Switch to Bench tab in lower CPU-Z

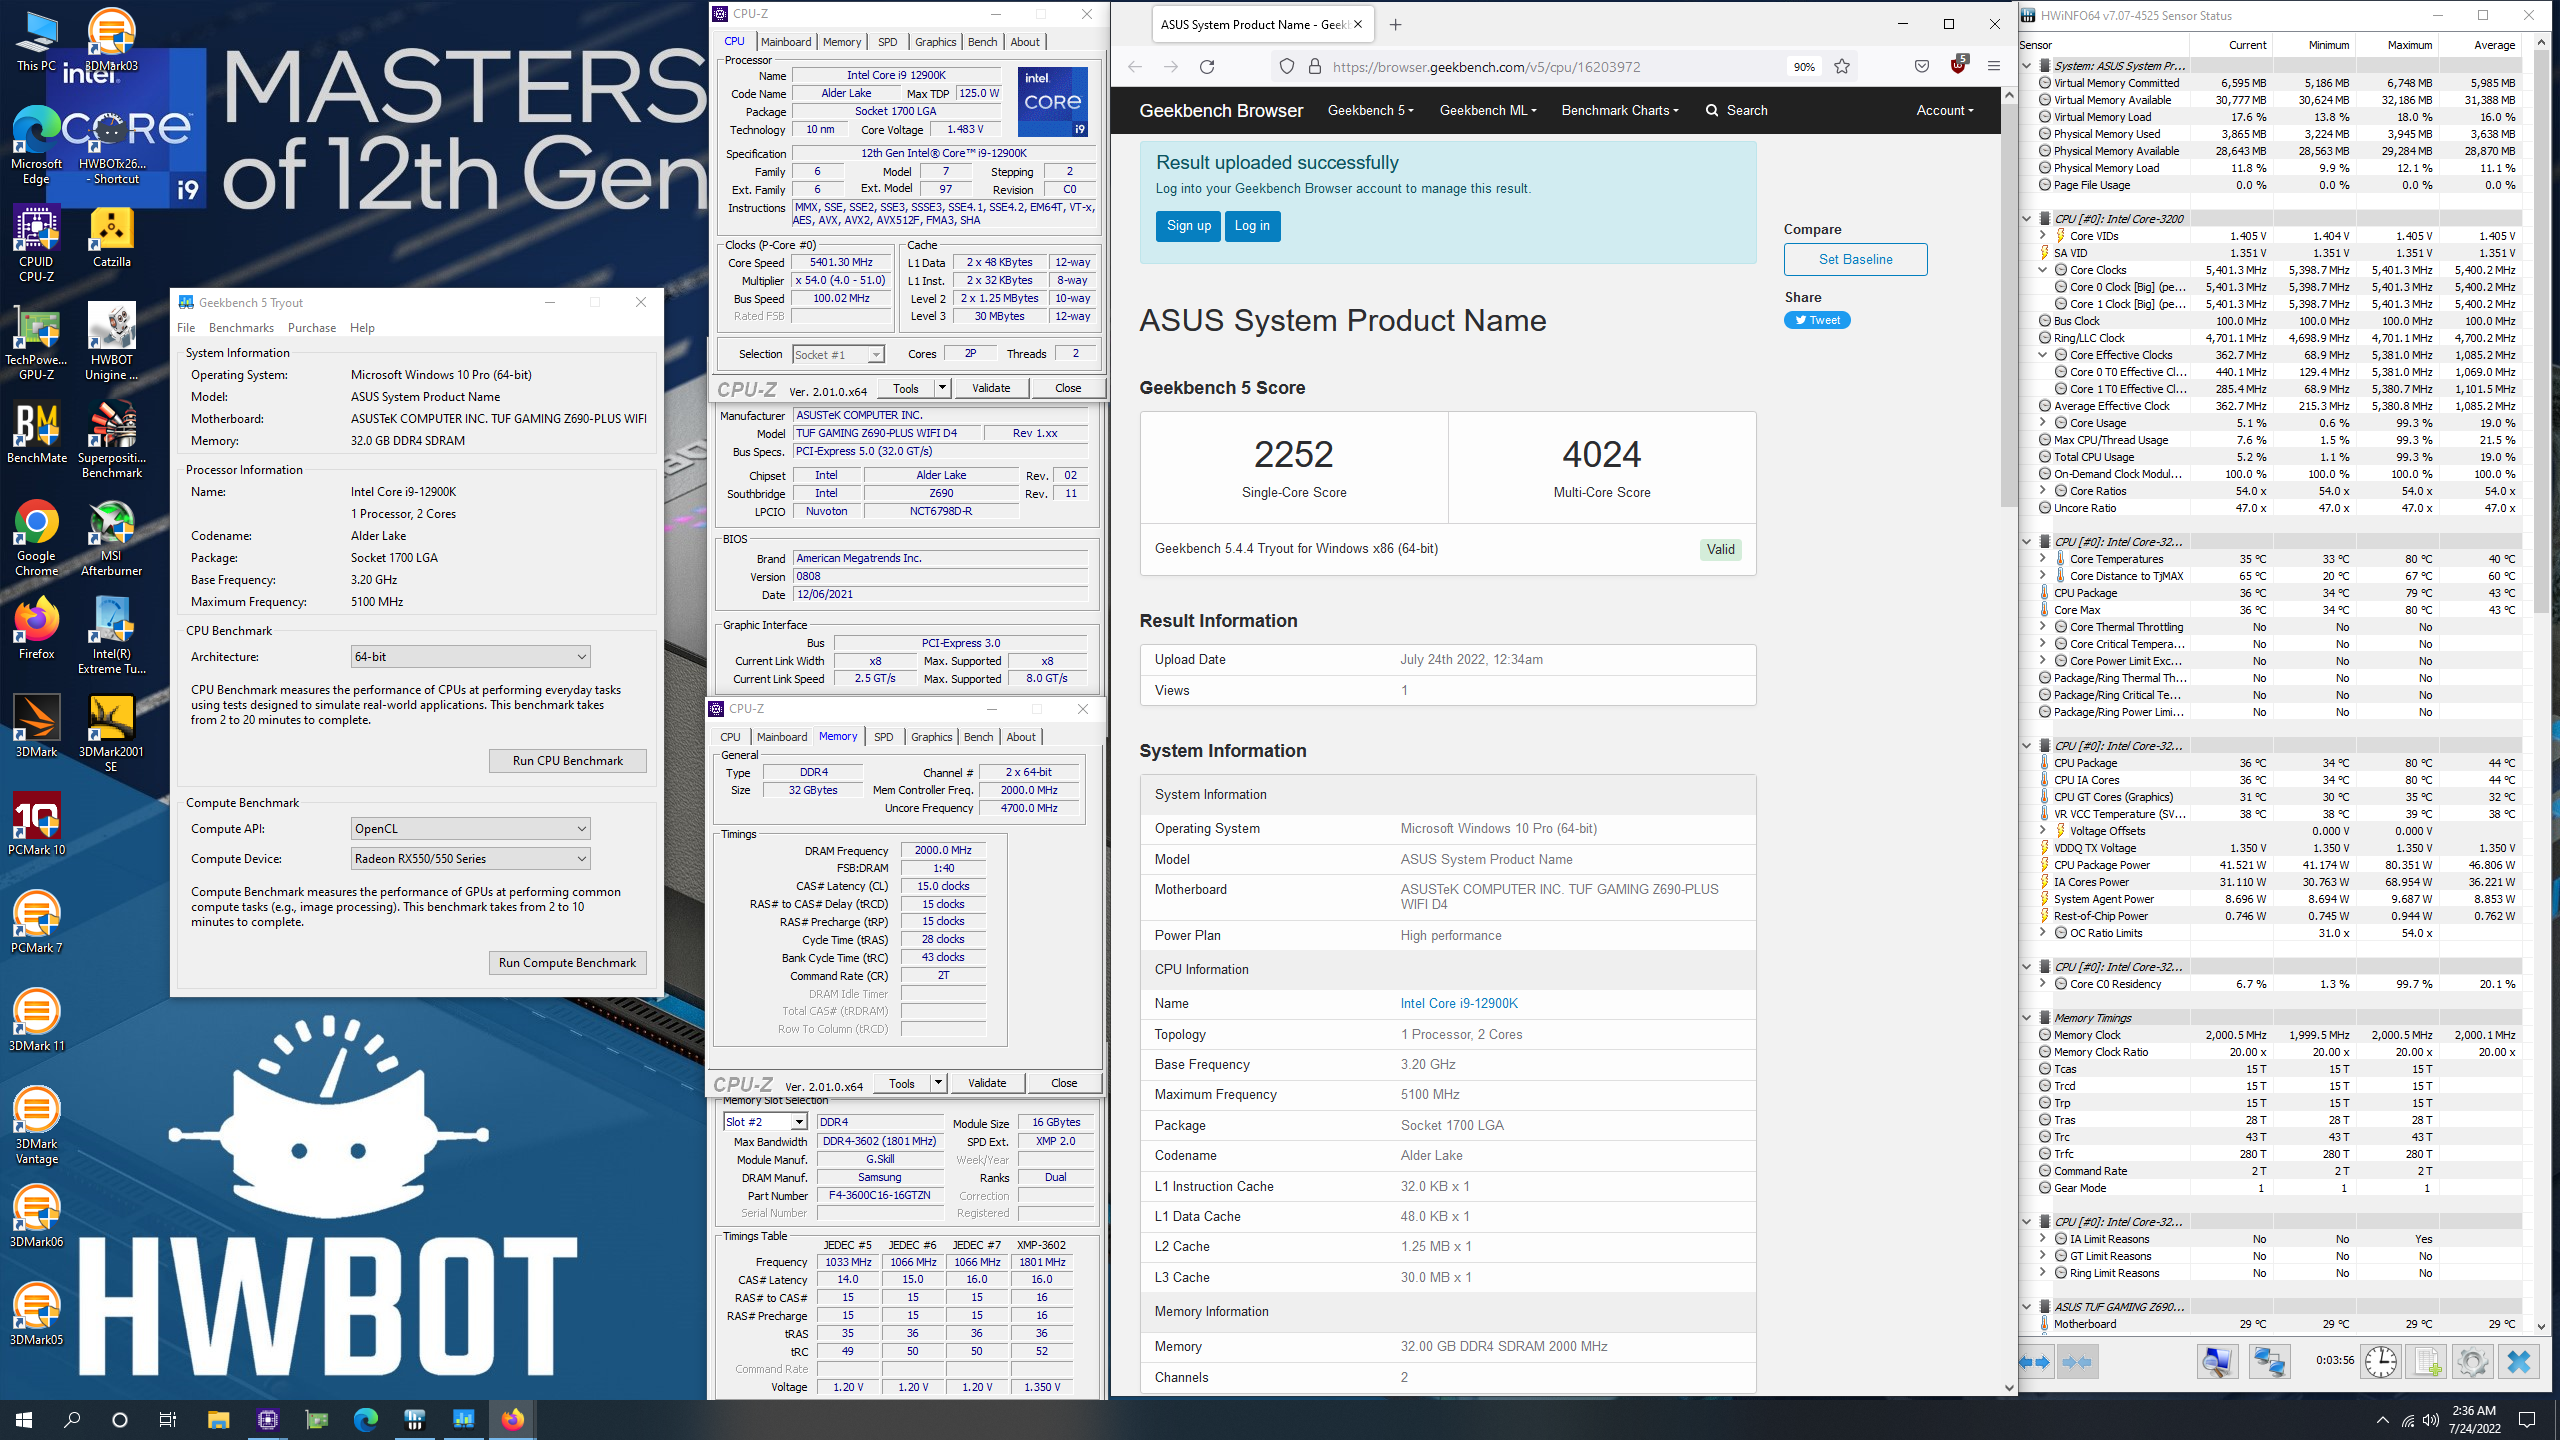click(x=978, y=737)
